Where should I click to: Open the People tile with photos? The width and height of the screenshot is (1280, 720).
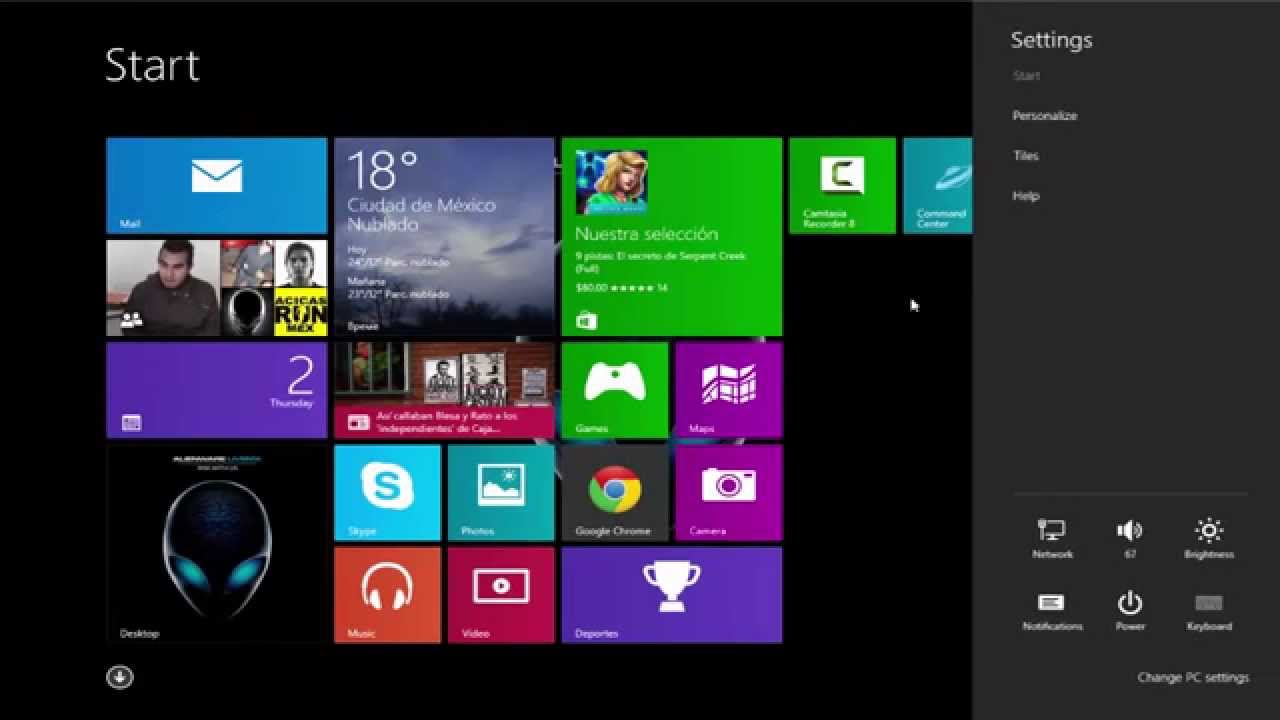[x=217, y=288]
